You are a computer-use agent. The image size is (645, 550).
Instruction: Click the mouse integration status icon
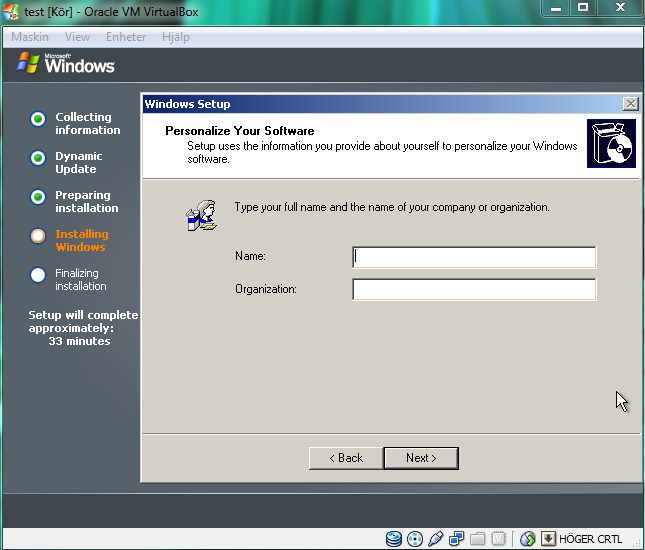point(528,538)
